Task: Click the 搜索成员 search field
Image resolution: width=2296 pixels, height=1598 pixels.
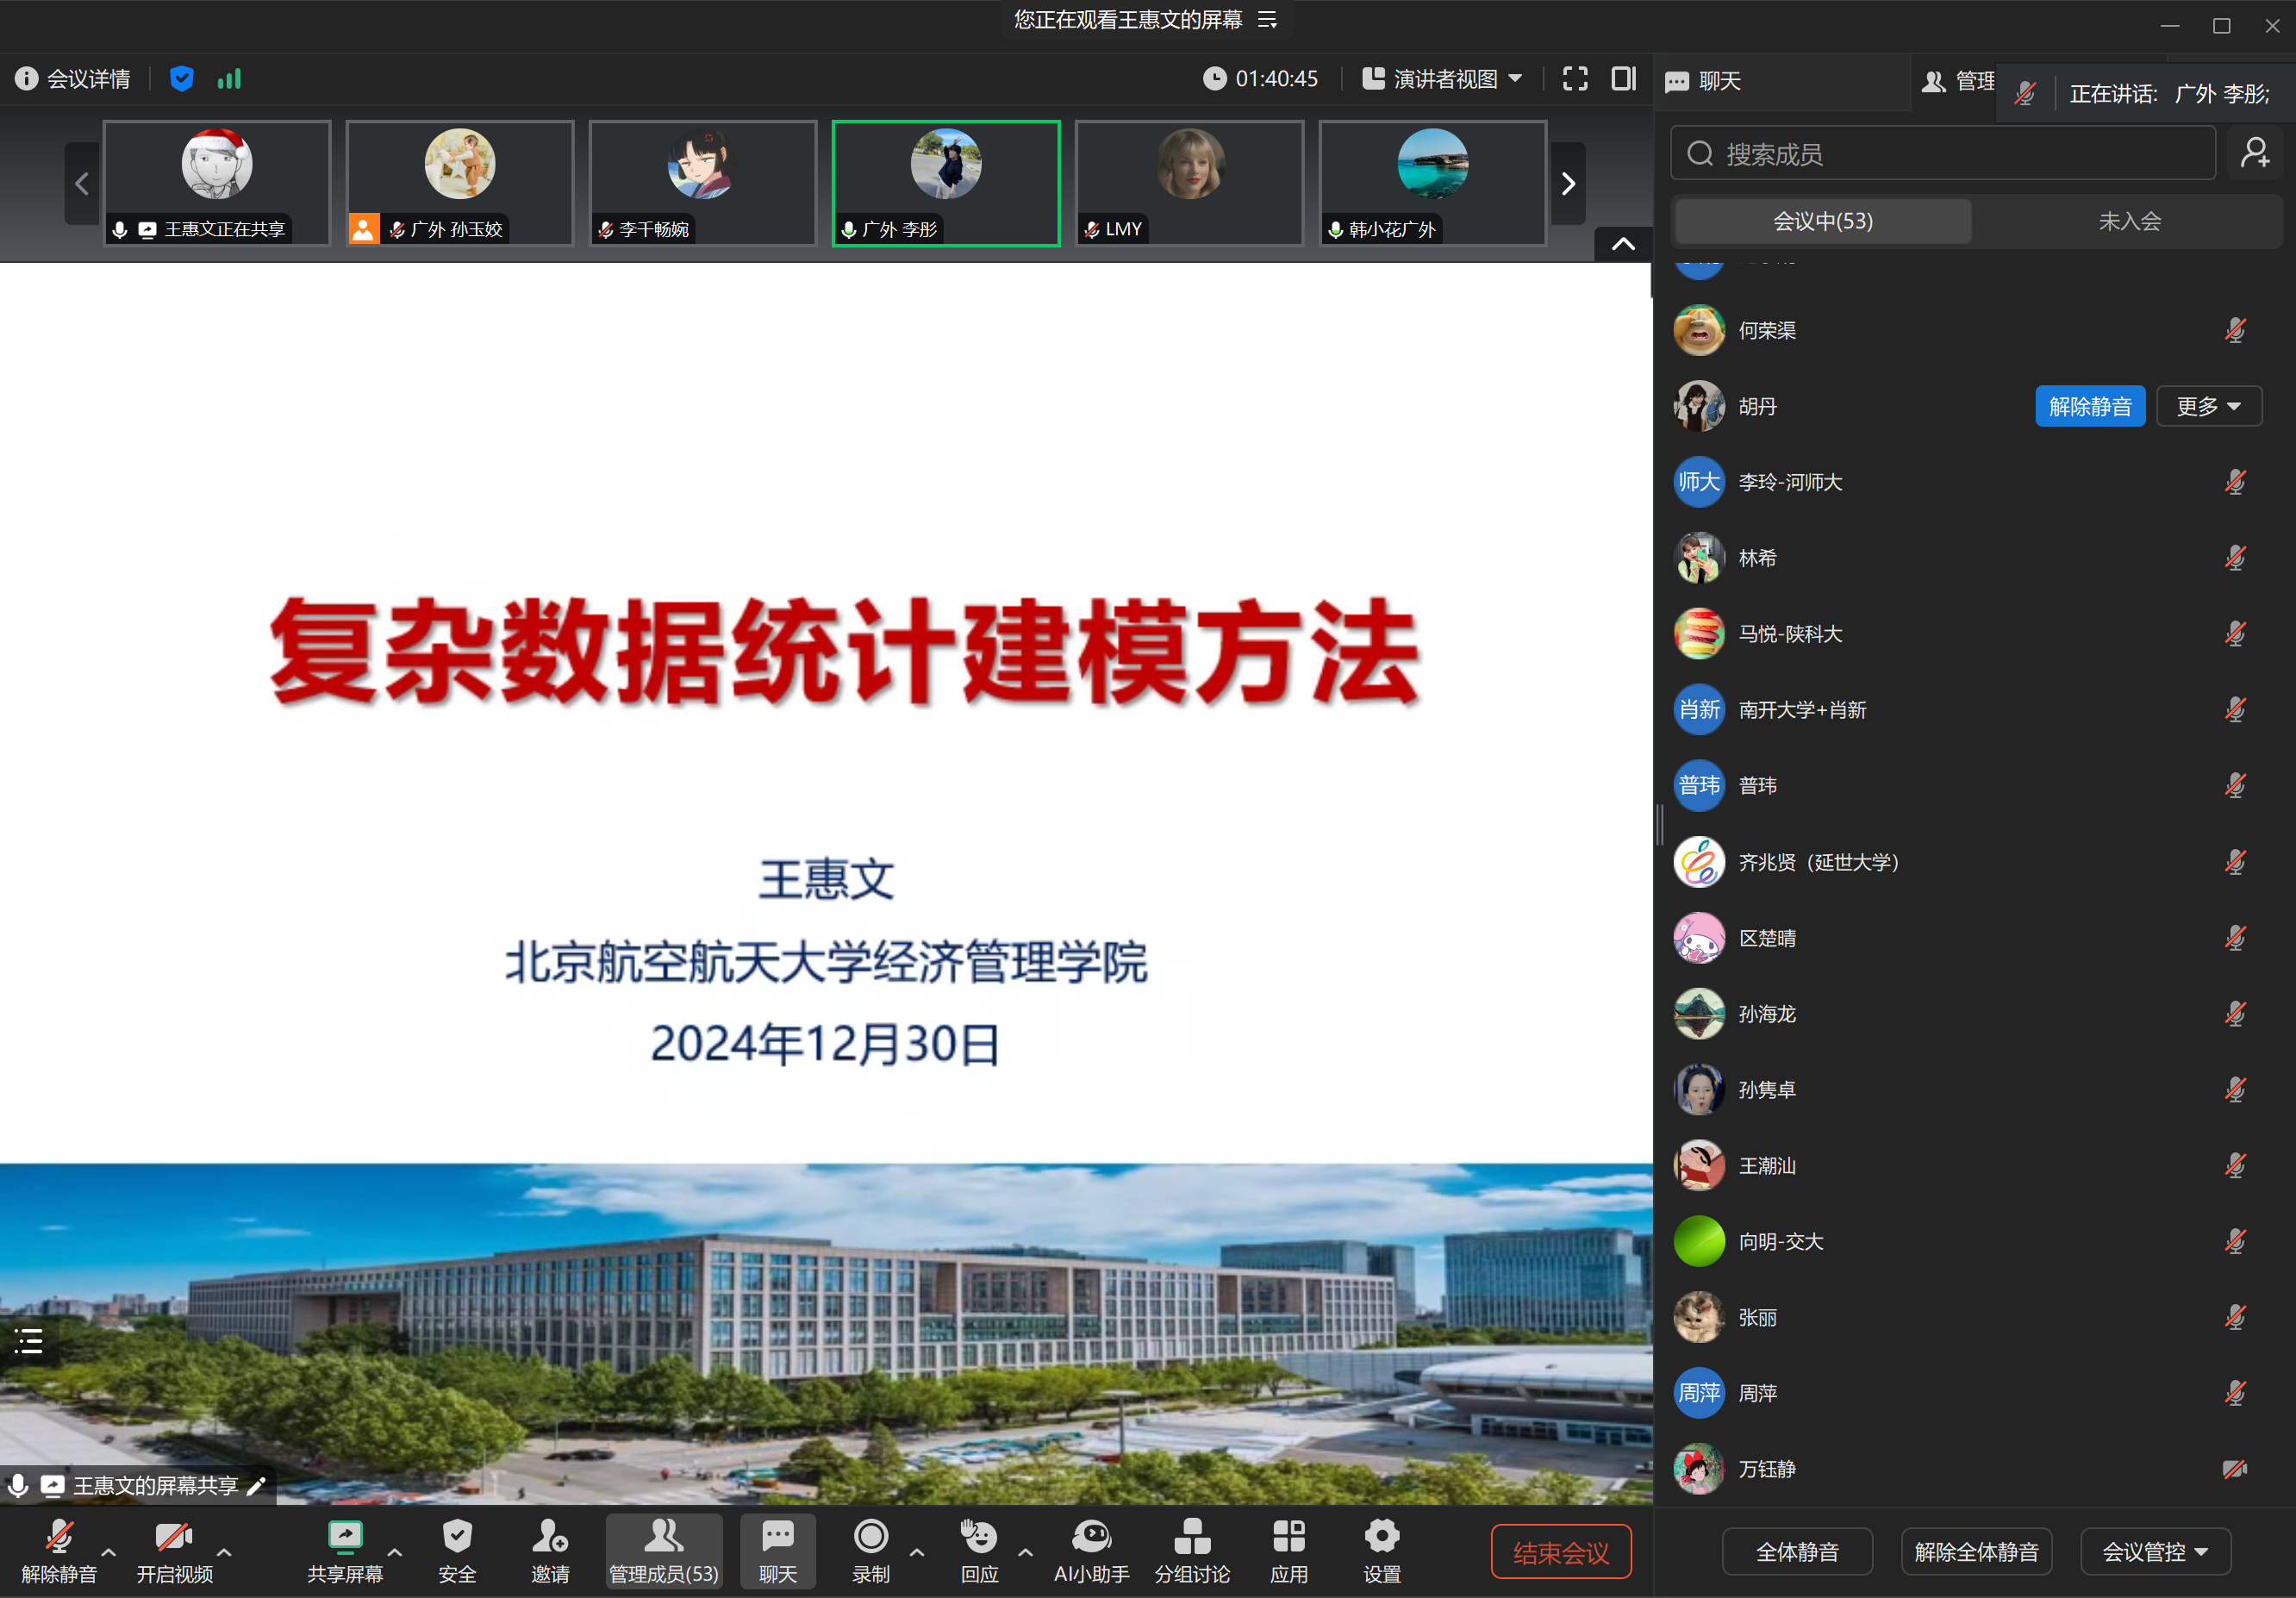Action: [1941, 154]
